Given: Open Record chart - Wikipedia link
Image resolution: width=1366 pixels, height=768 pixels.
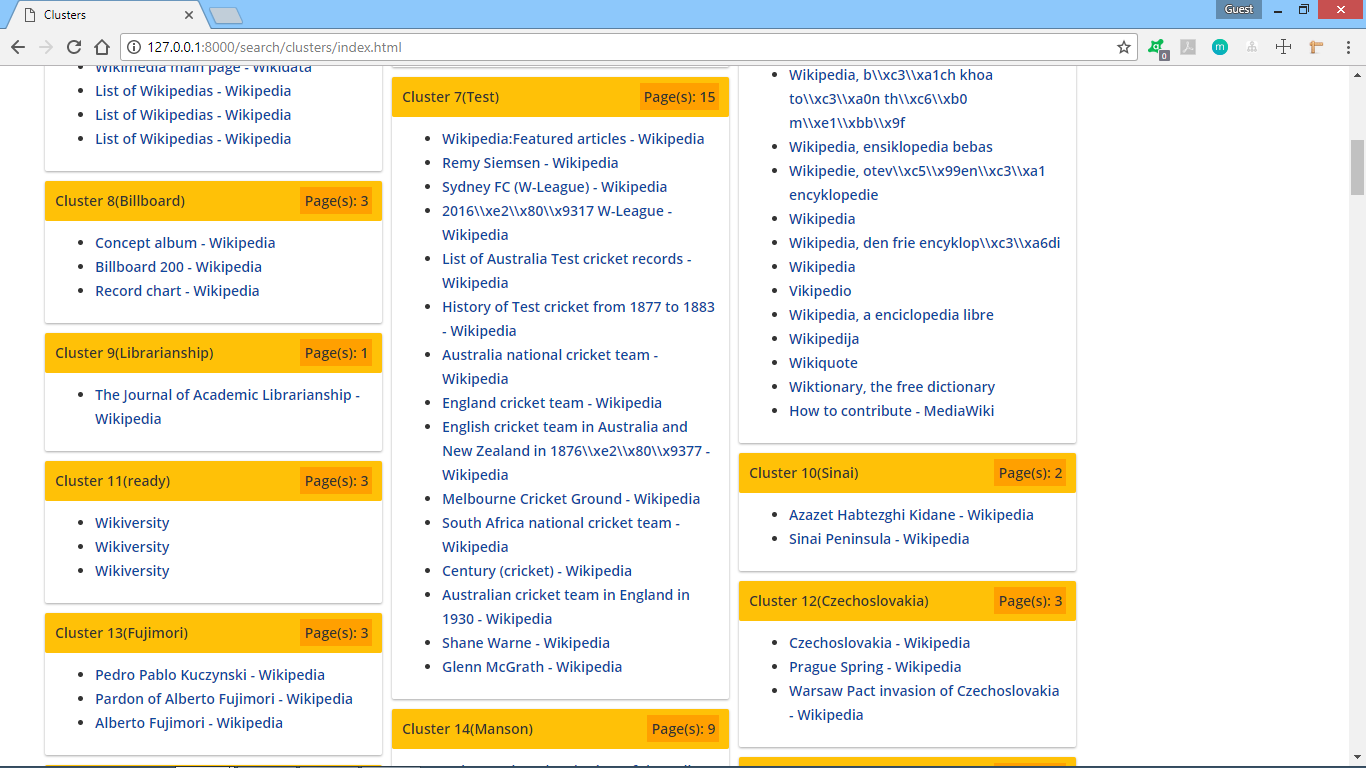Looking at the screenshot, I should point(177,291).
